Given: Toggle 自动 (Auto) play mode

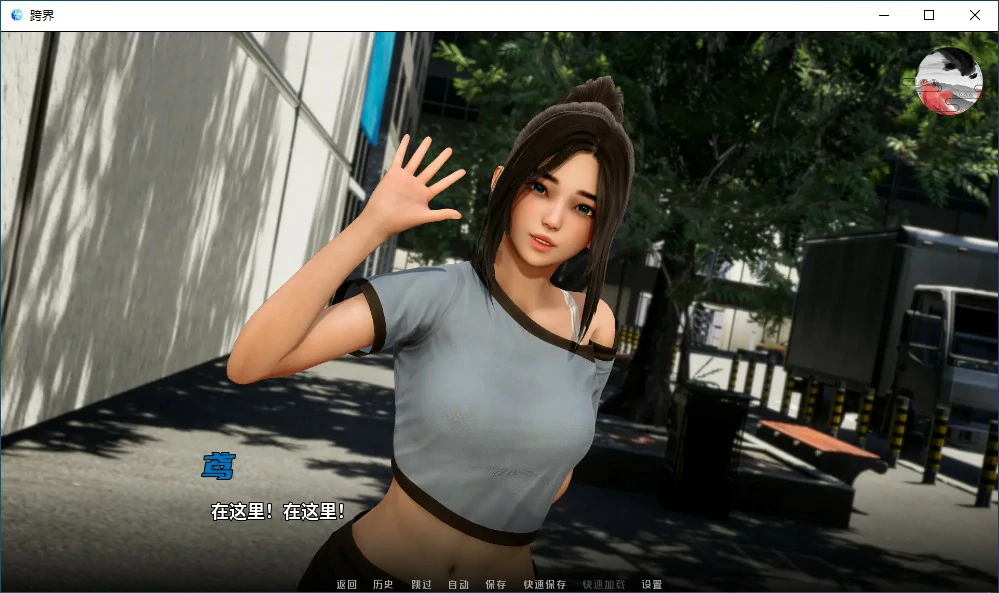Looking at the screenshot, I should tap(458, 584).
